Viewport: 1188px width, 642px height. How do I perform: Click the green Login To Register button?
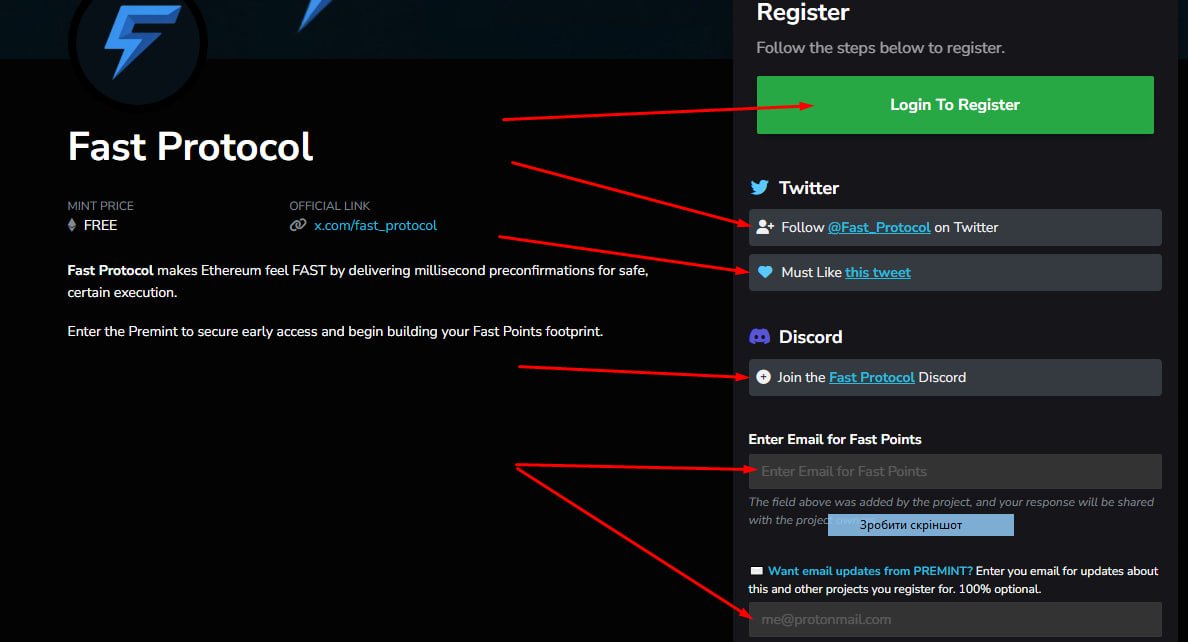pos(955,105)
